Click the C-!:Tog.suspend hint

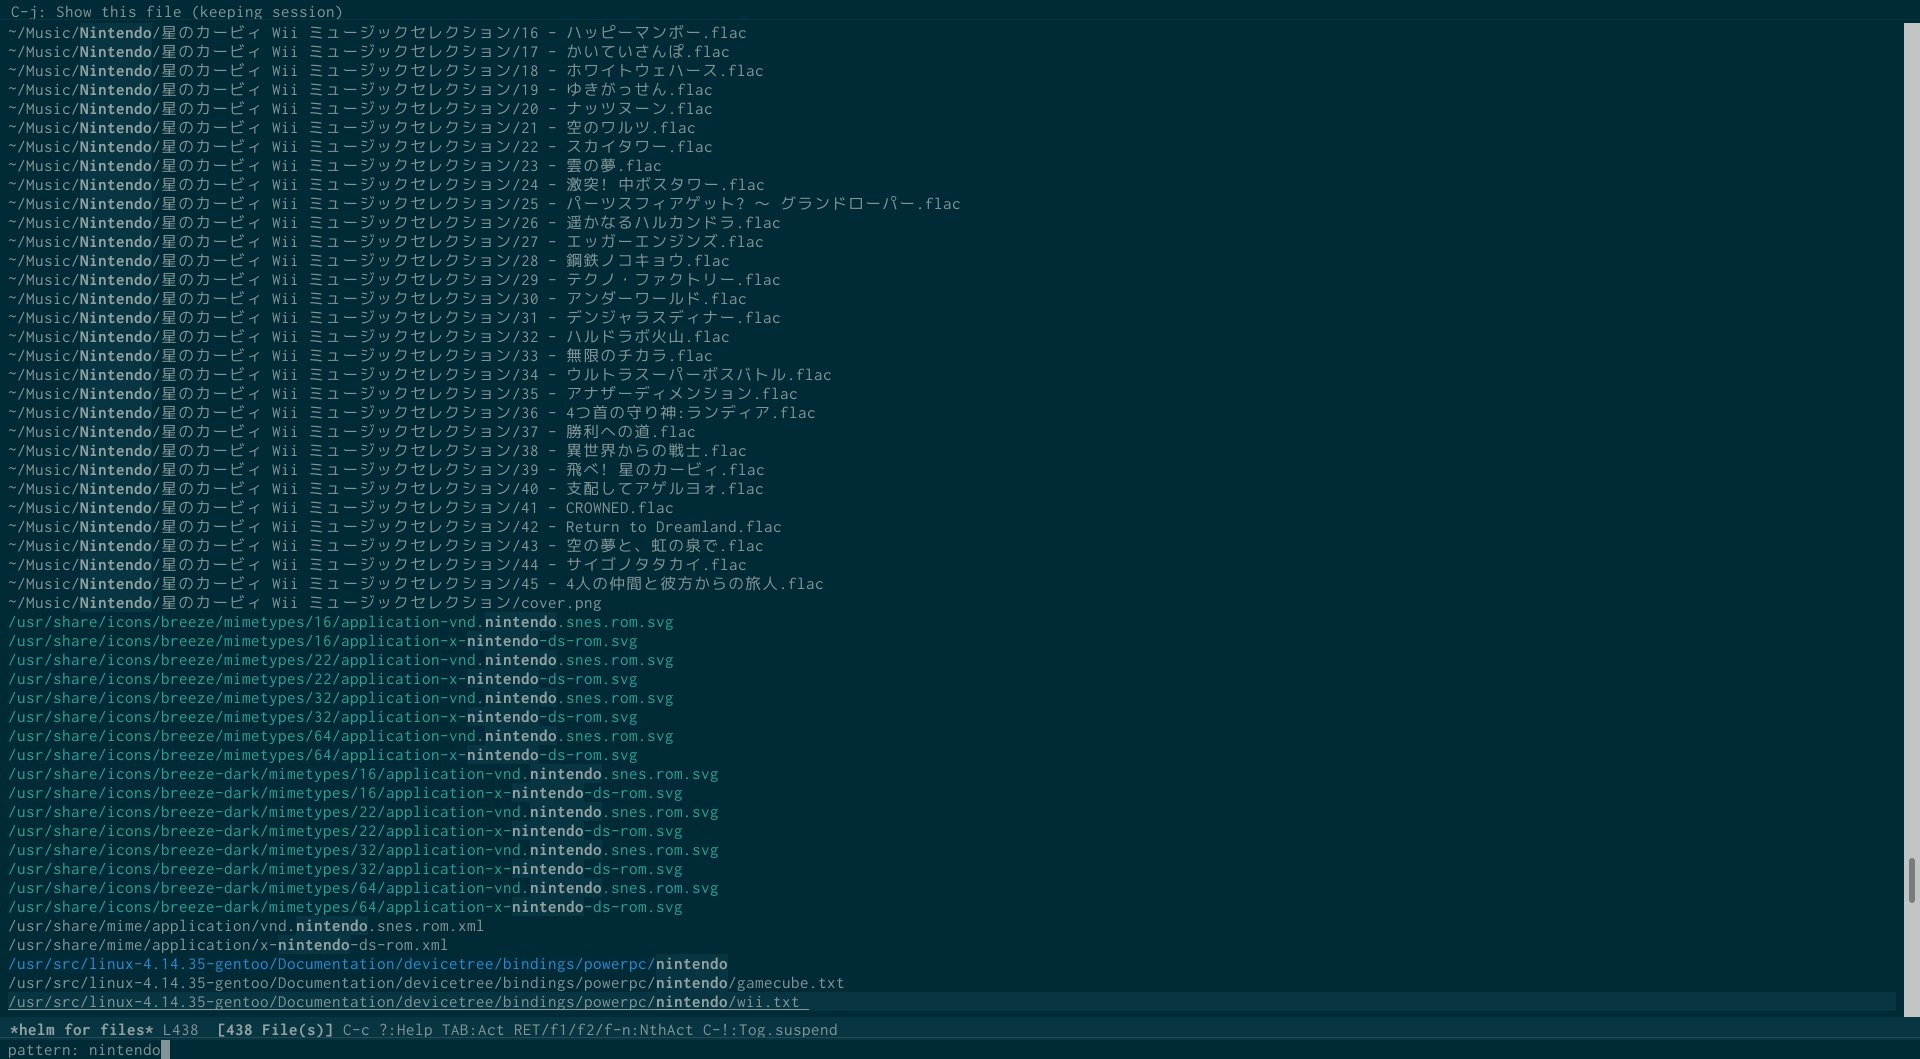coord(770,1030)
